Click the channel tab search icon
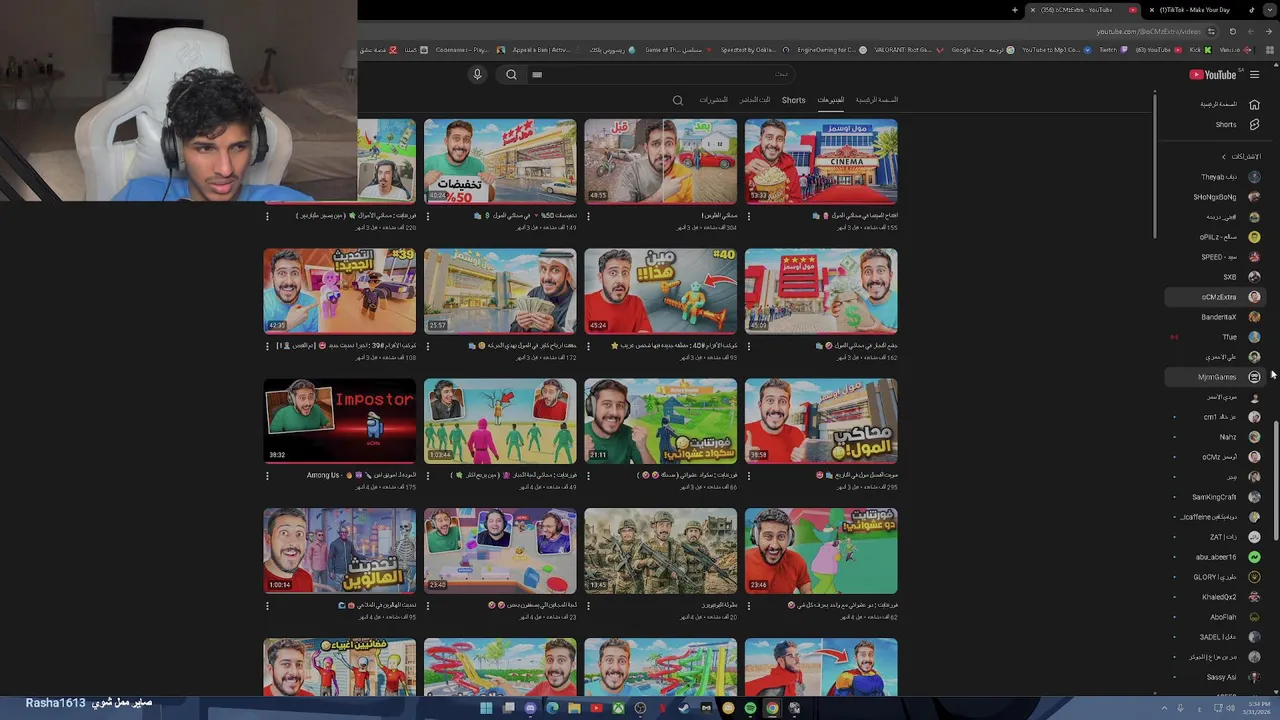1280x720 pixels. click(x=678, y=100)
